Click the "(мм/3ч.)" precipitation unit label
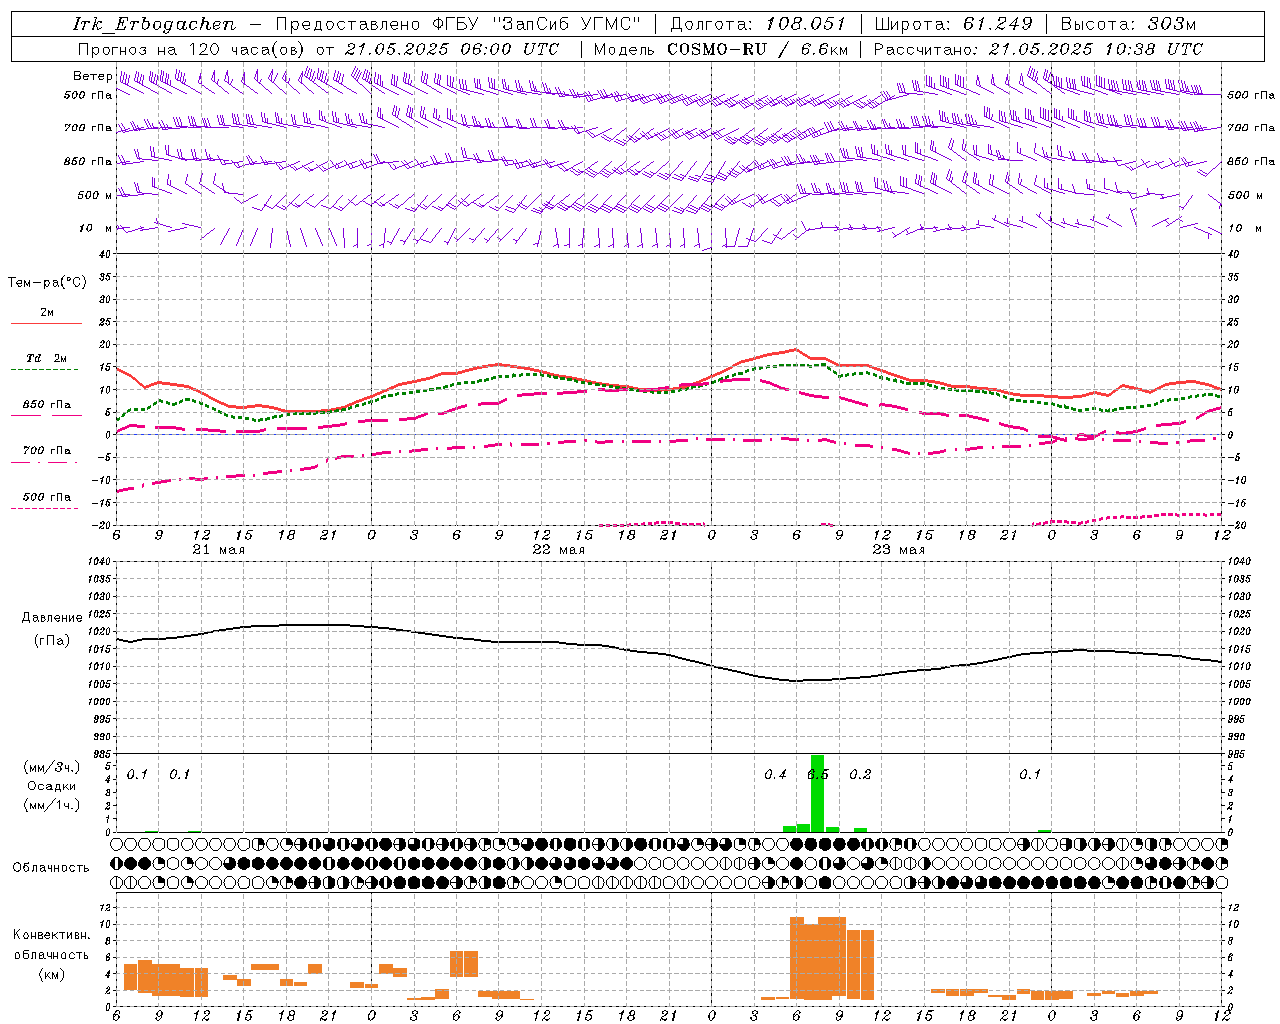This screenshot has height=1024, width=1280. coord(51,767)
